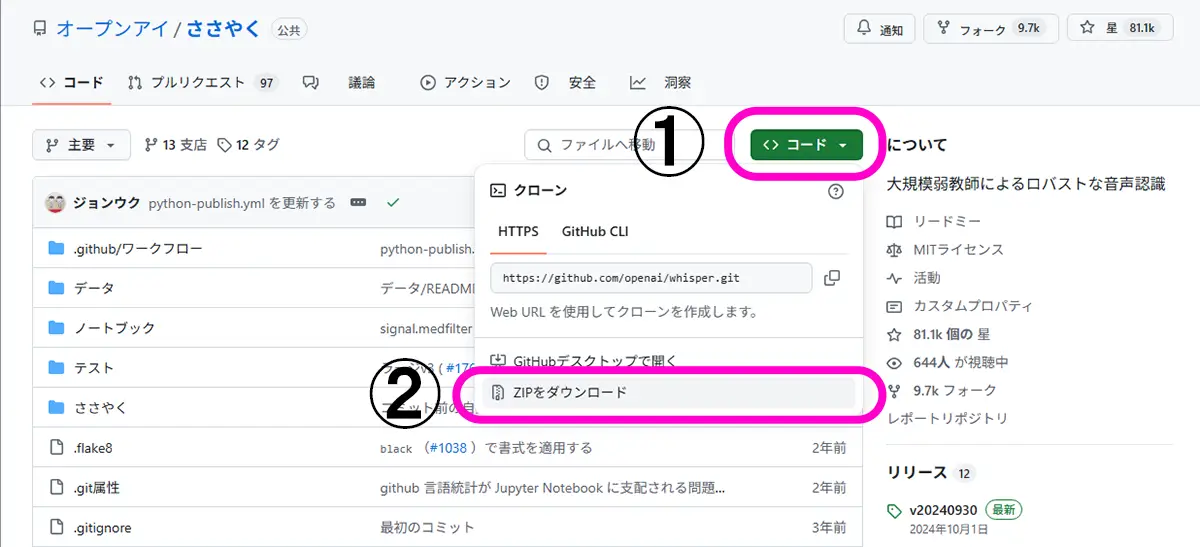Open ささやく repository name link

point(223,29)
